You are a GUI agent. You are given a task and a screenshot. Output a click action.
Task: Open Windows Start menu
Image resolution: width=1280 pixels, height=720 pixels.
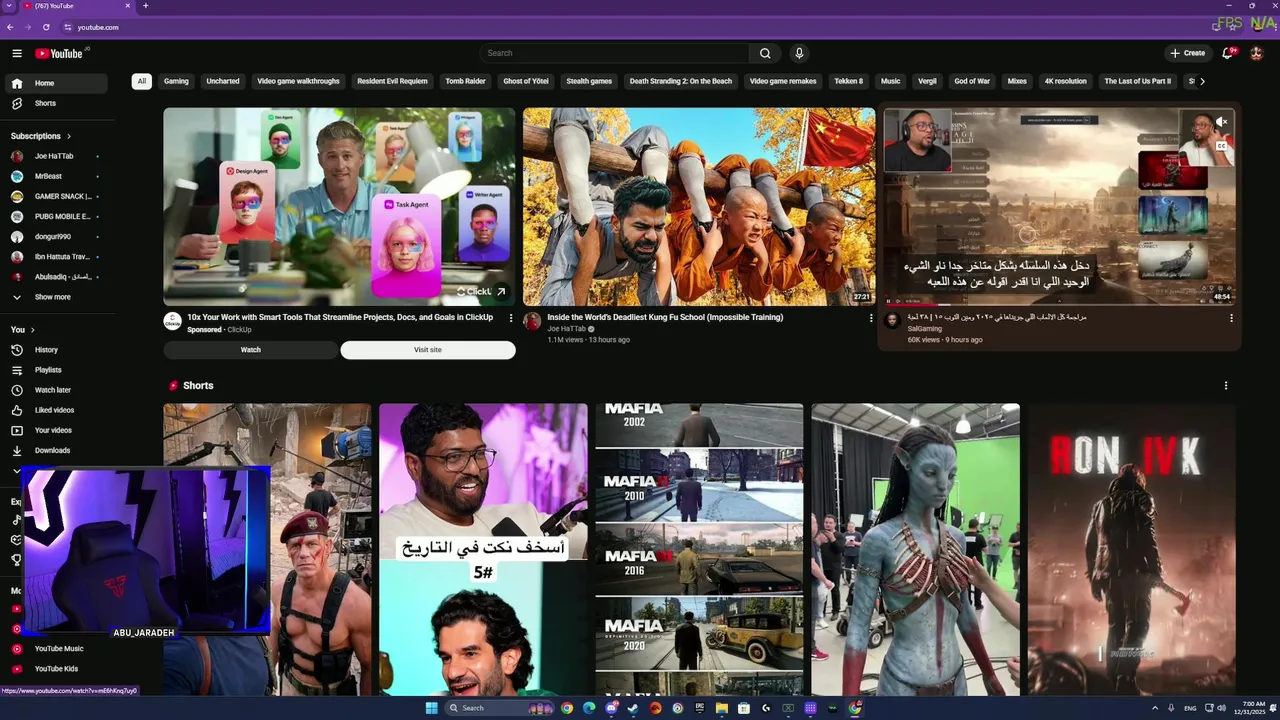tap(431, 708)
